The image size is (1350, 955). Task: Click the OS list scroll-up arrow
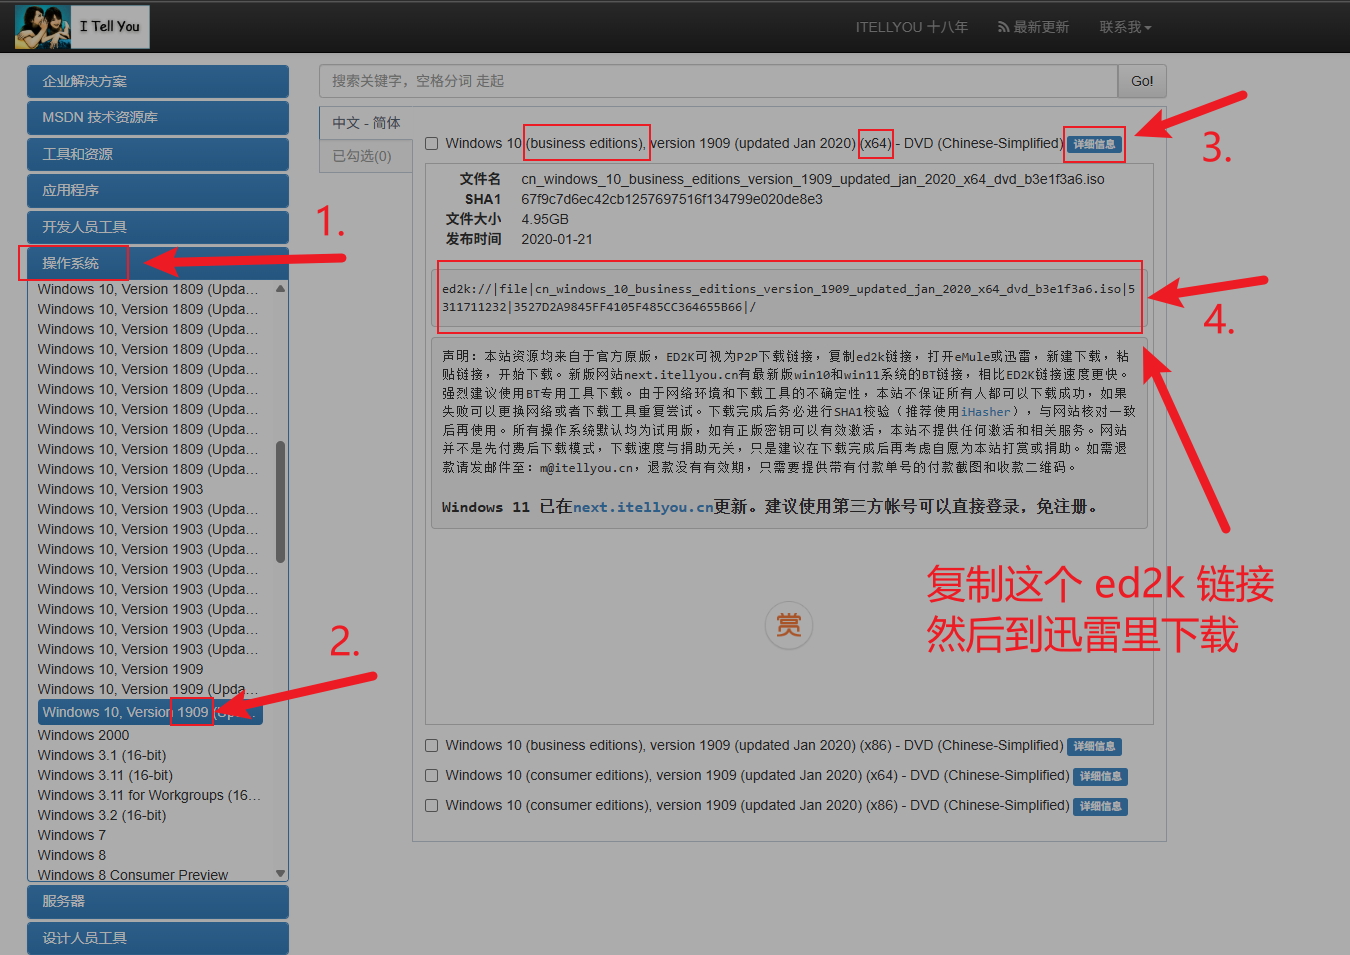tap(280, 289)
